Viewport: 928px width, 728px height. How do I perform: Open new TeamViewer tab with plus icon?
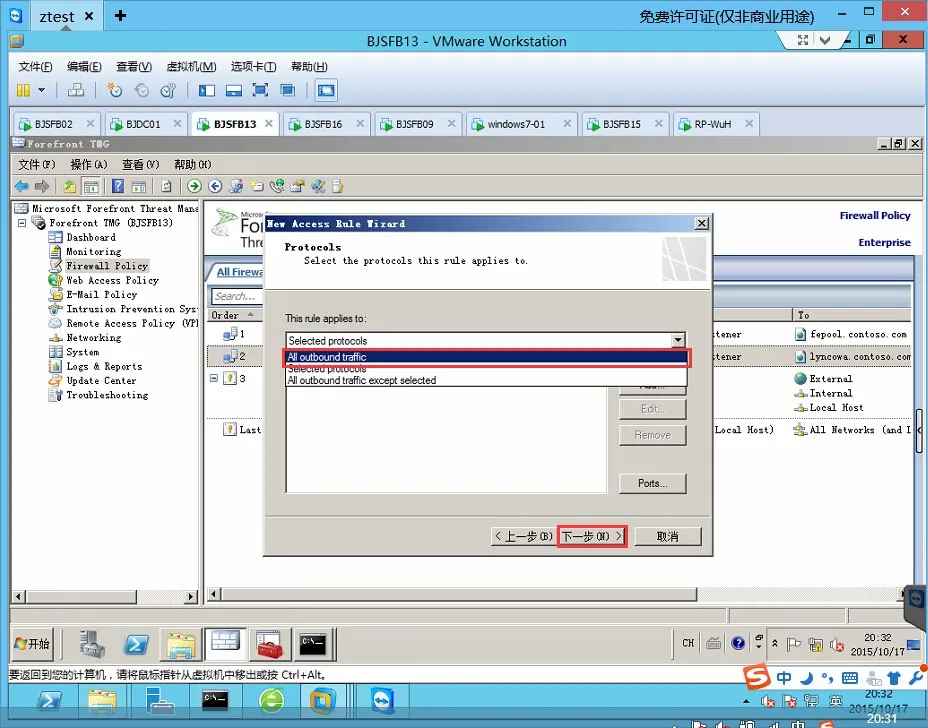tap(120, 15)
